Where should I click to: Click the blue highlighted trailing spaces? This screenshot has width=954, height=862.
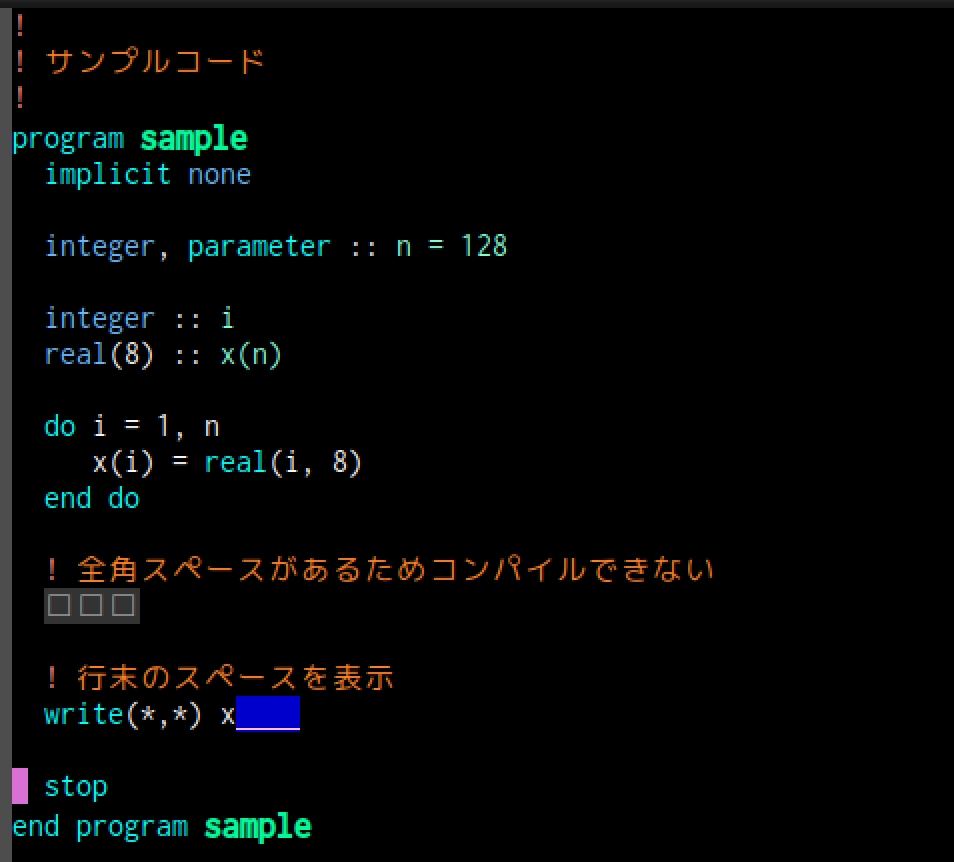point(268,714)
